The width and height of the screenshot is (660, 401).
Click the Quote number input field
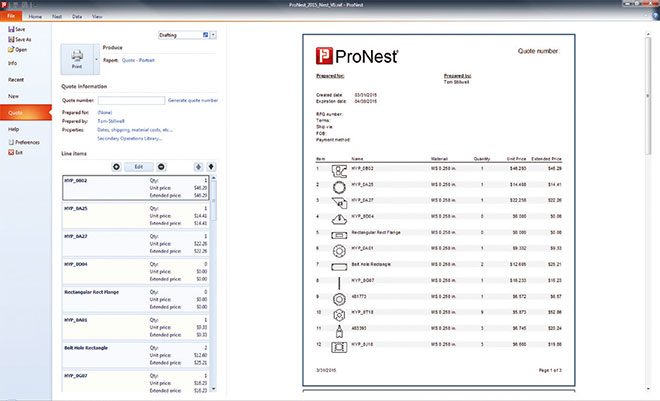coord(130,100)
